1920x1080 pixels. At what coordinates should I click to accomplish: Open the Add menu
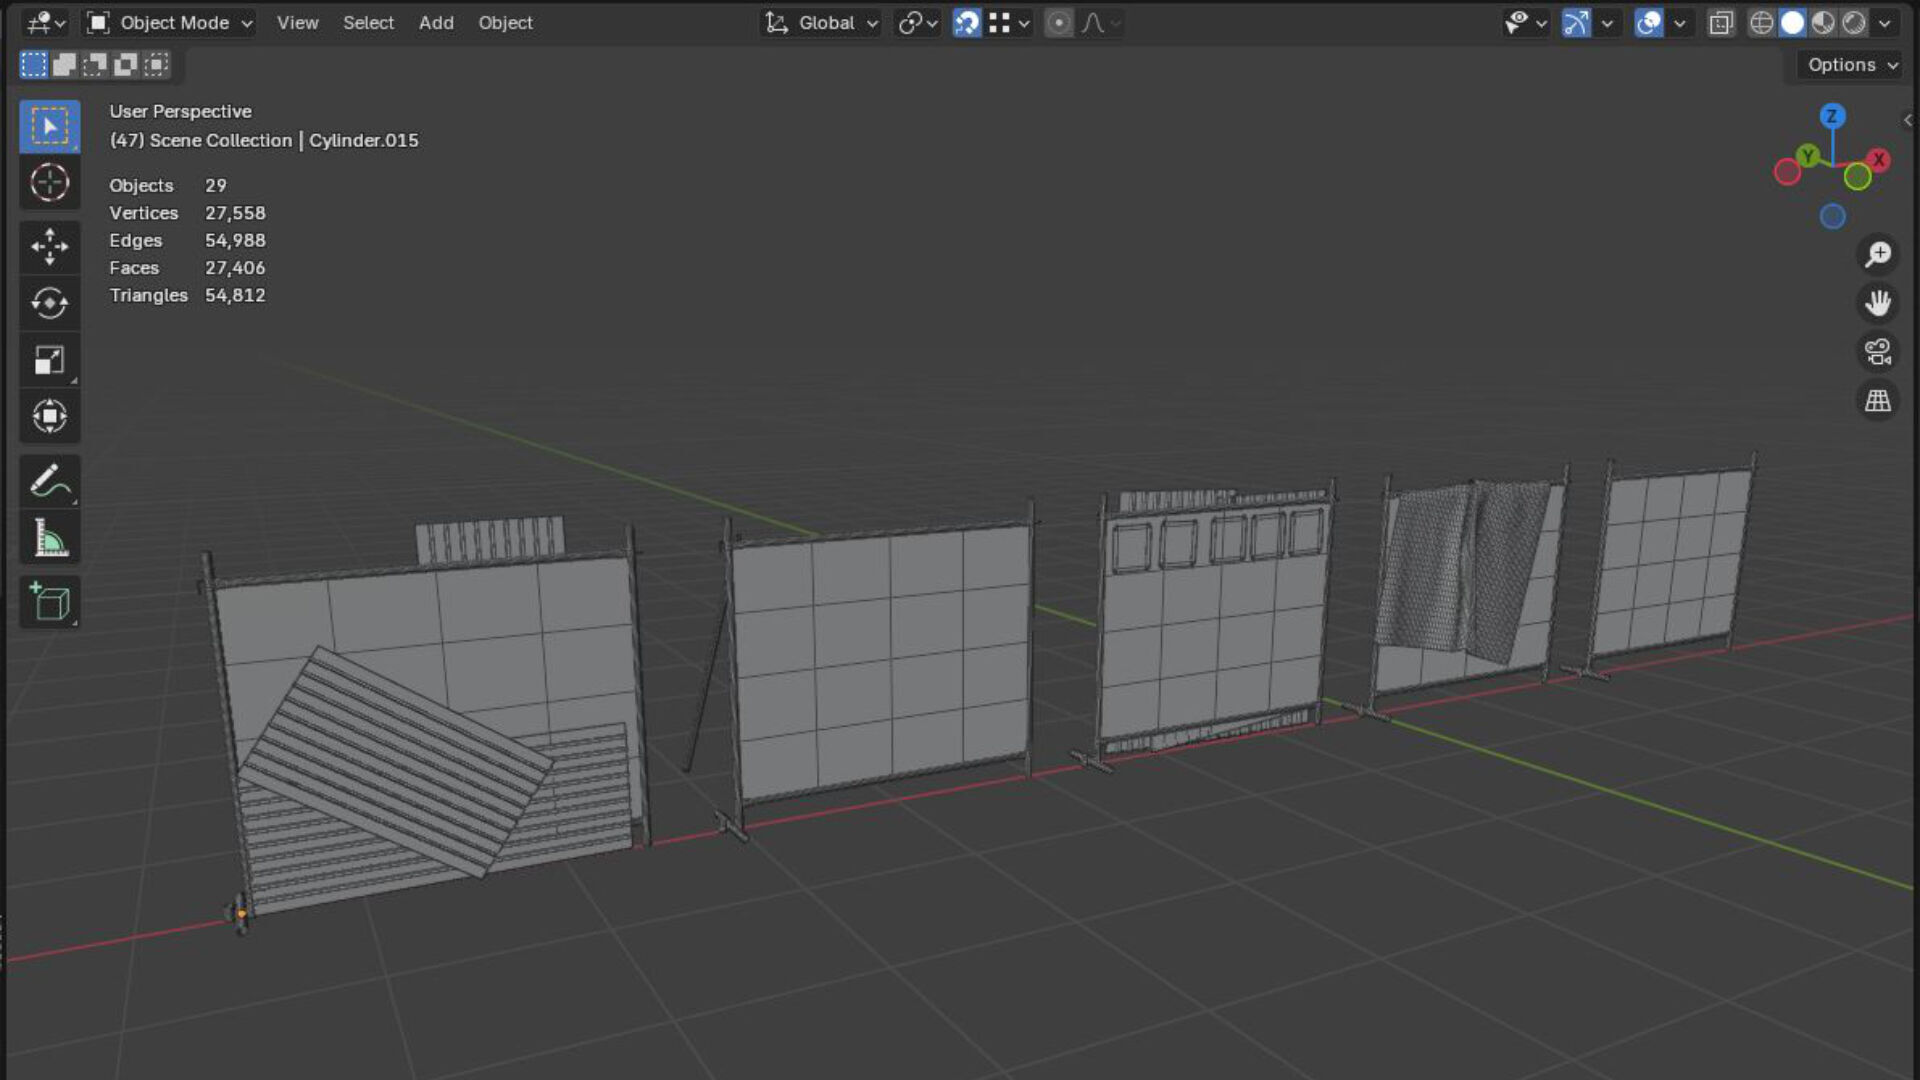436,23
